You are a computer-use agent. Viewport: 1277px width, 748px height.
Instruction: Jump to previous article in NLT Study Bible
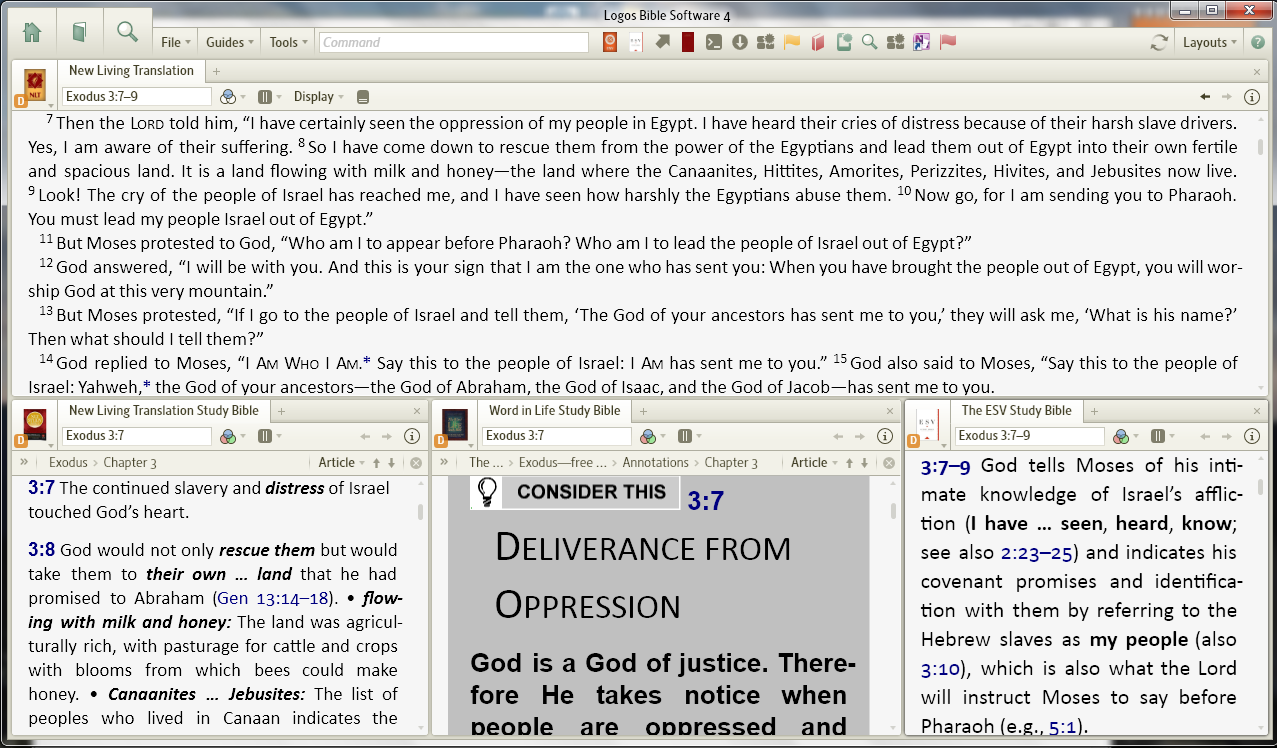pyautogui.click(x=376, y=463)
